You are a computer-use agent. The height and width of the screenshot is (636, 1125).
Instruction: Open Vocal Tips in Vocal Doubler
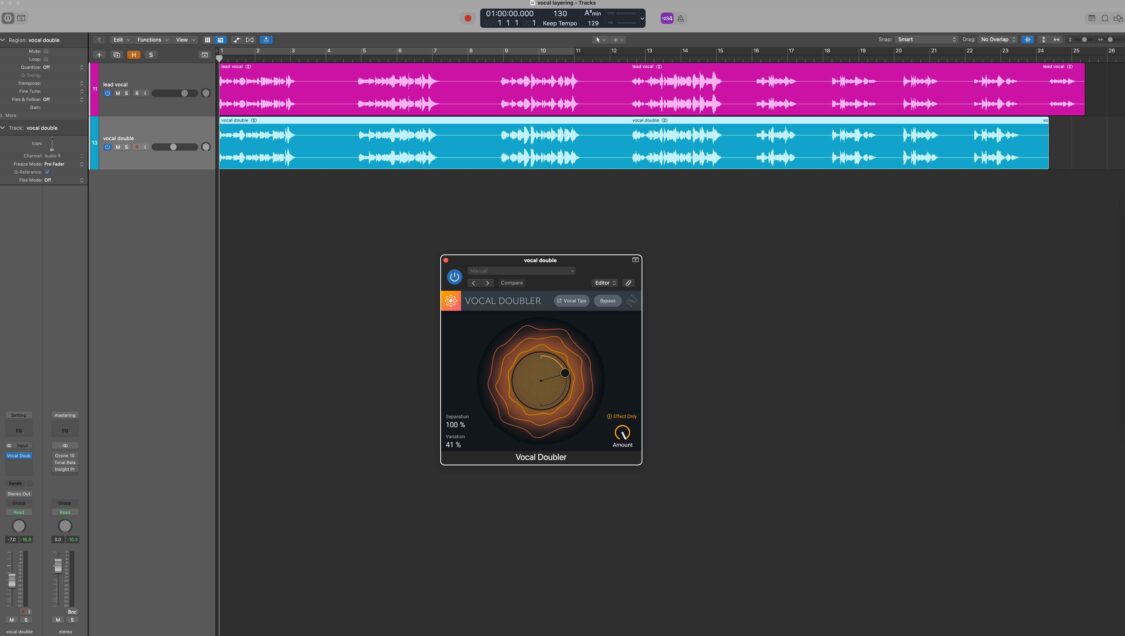coord(570,300)
